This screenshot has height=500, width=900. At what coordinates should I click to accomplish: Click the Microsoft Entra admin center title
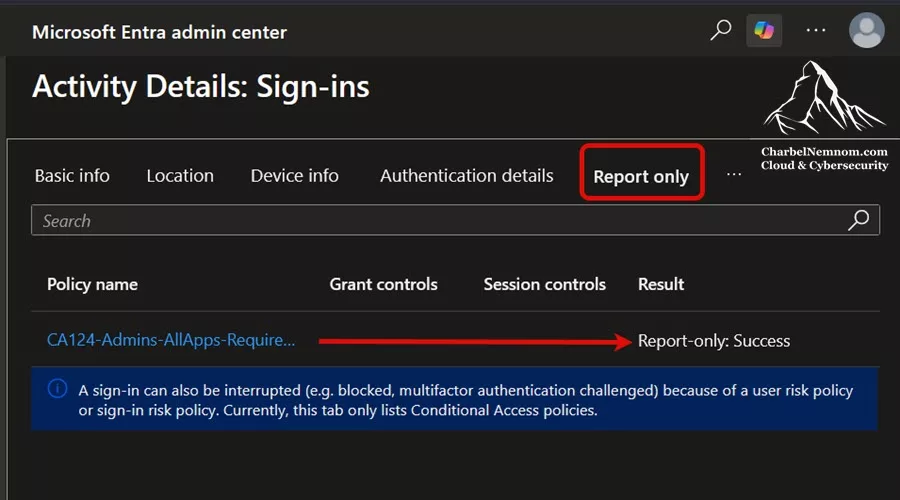click(160, 32)
